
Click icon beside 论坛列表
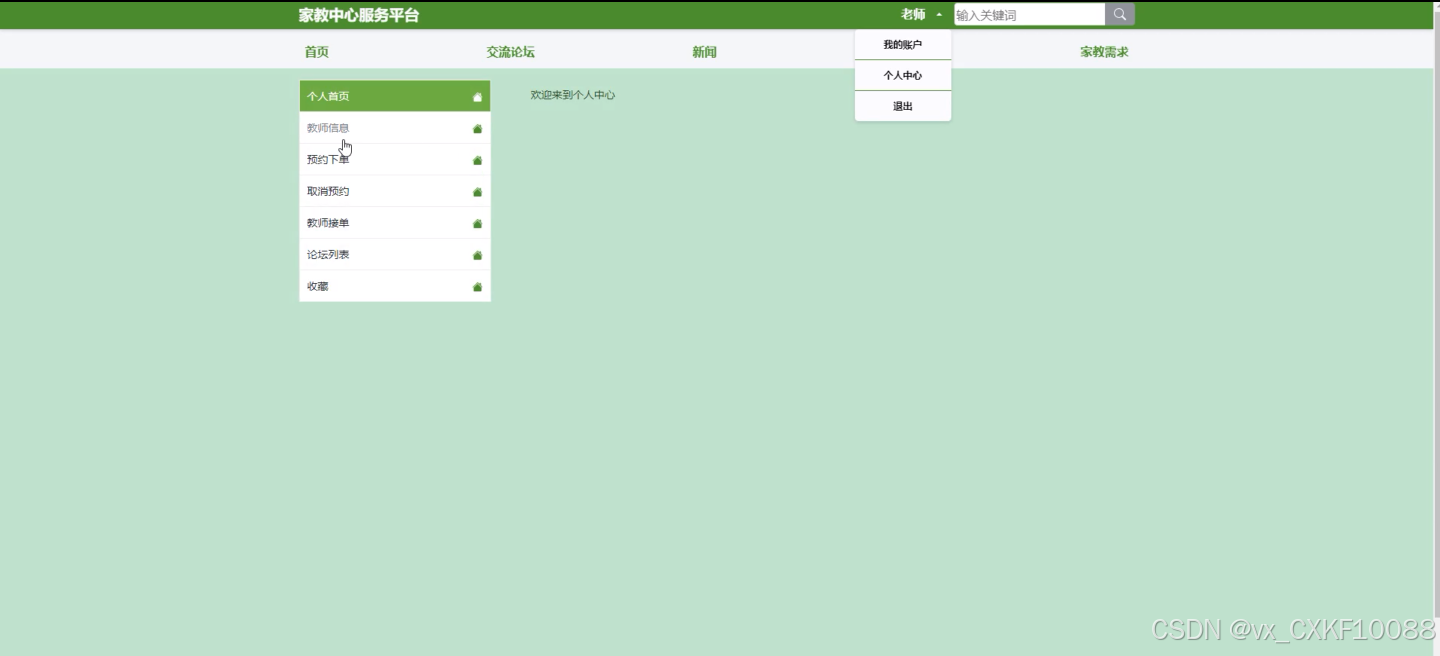click(x=477, y=255)
